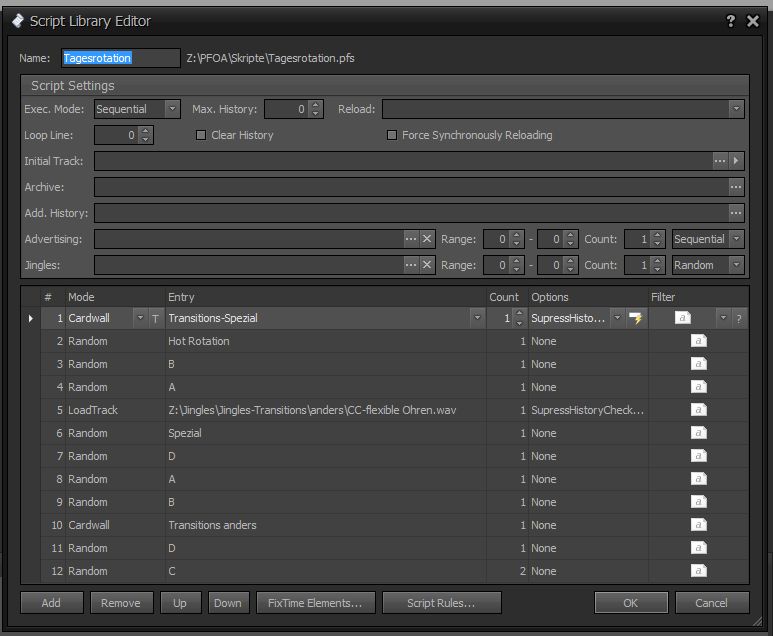Open Advertising Sequential mode dropdown

tap(737, 239)
